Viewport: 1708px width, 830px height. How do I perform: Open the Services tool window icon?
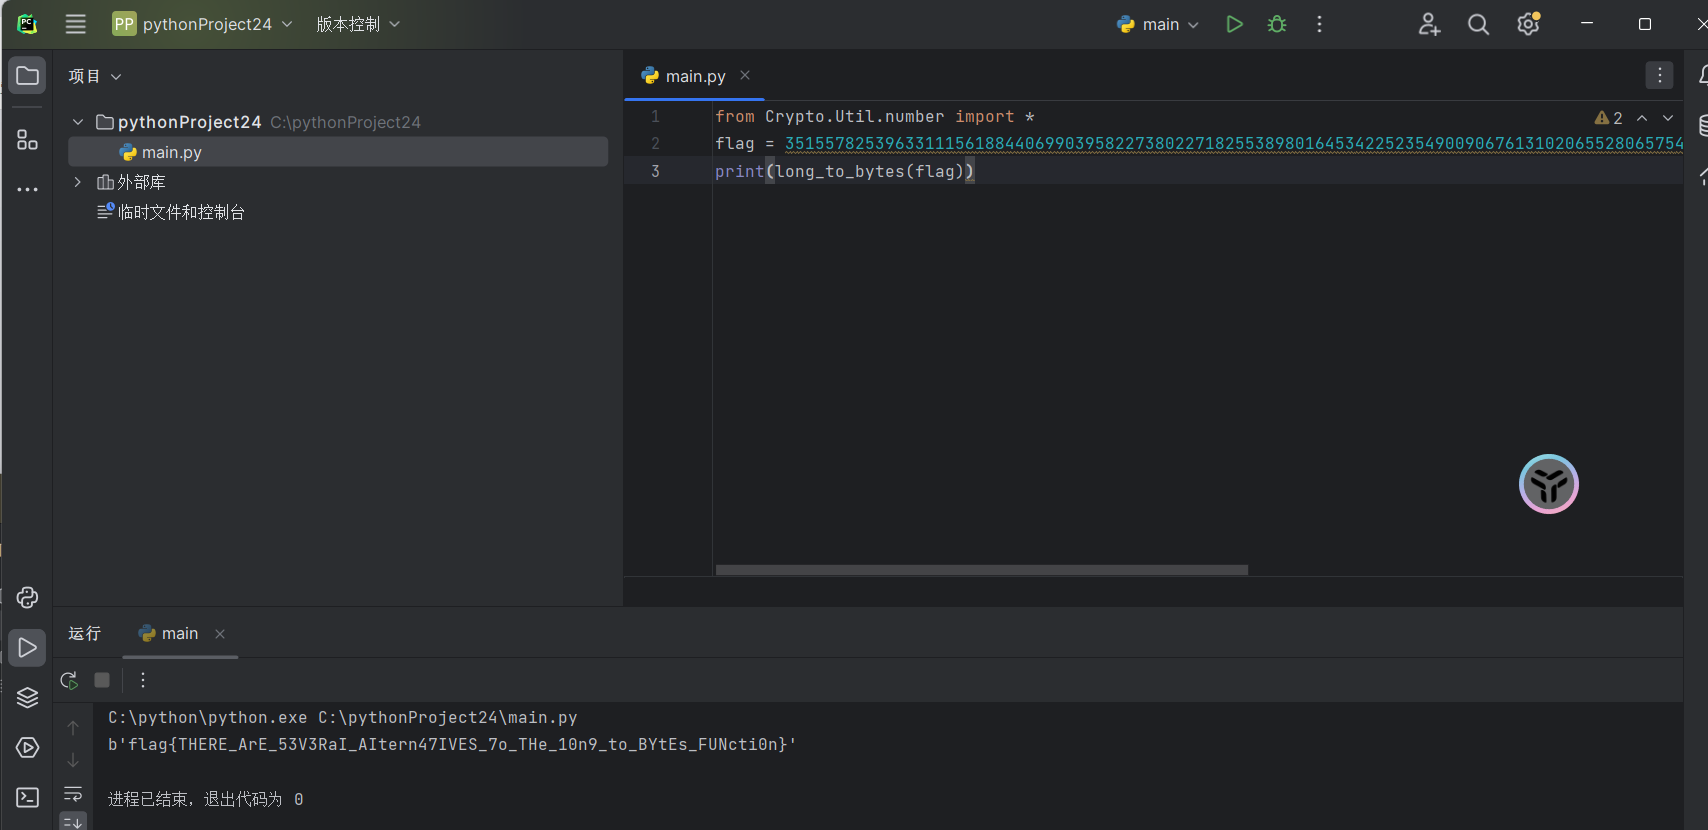point(27,748)
